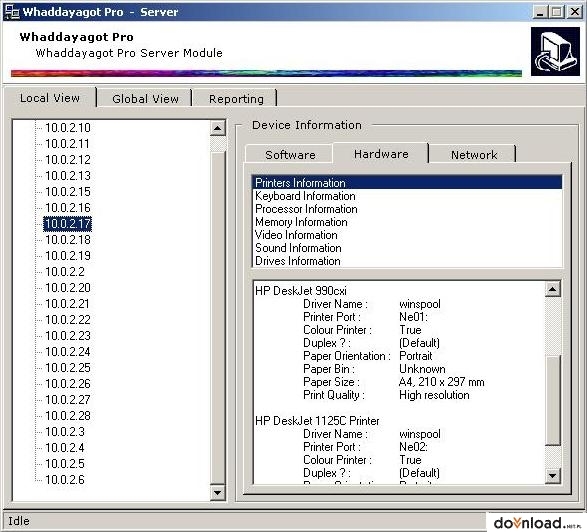Click the computer logo in header
Screen dimensions: 587x532
(555, 51)
